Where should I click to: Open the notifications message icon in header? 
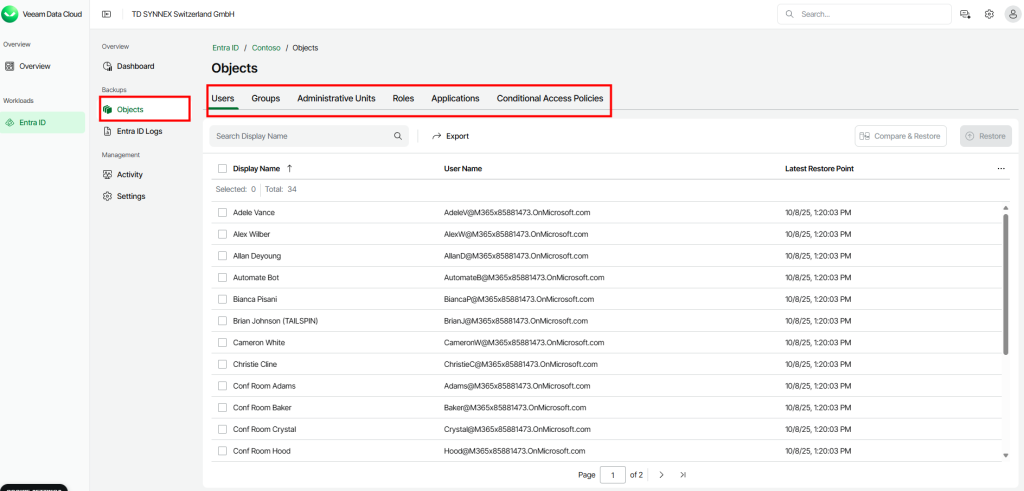(x=965, y=14)
